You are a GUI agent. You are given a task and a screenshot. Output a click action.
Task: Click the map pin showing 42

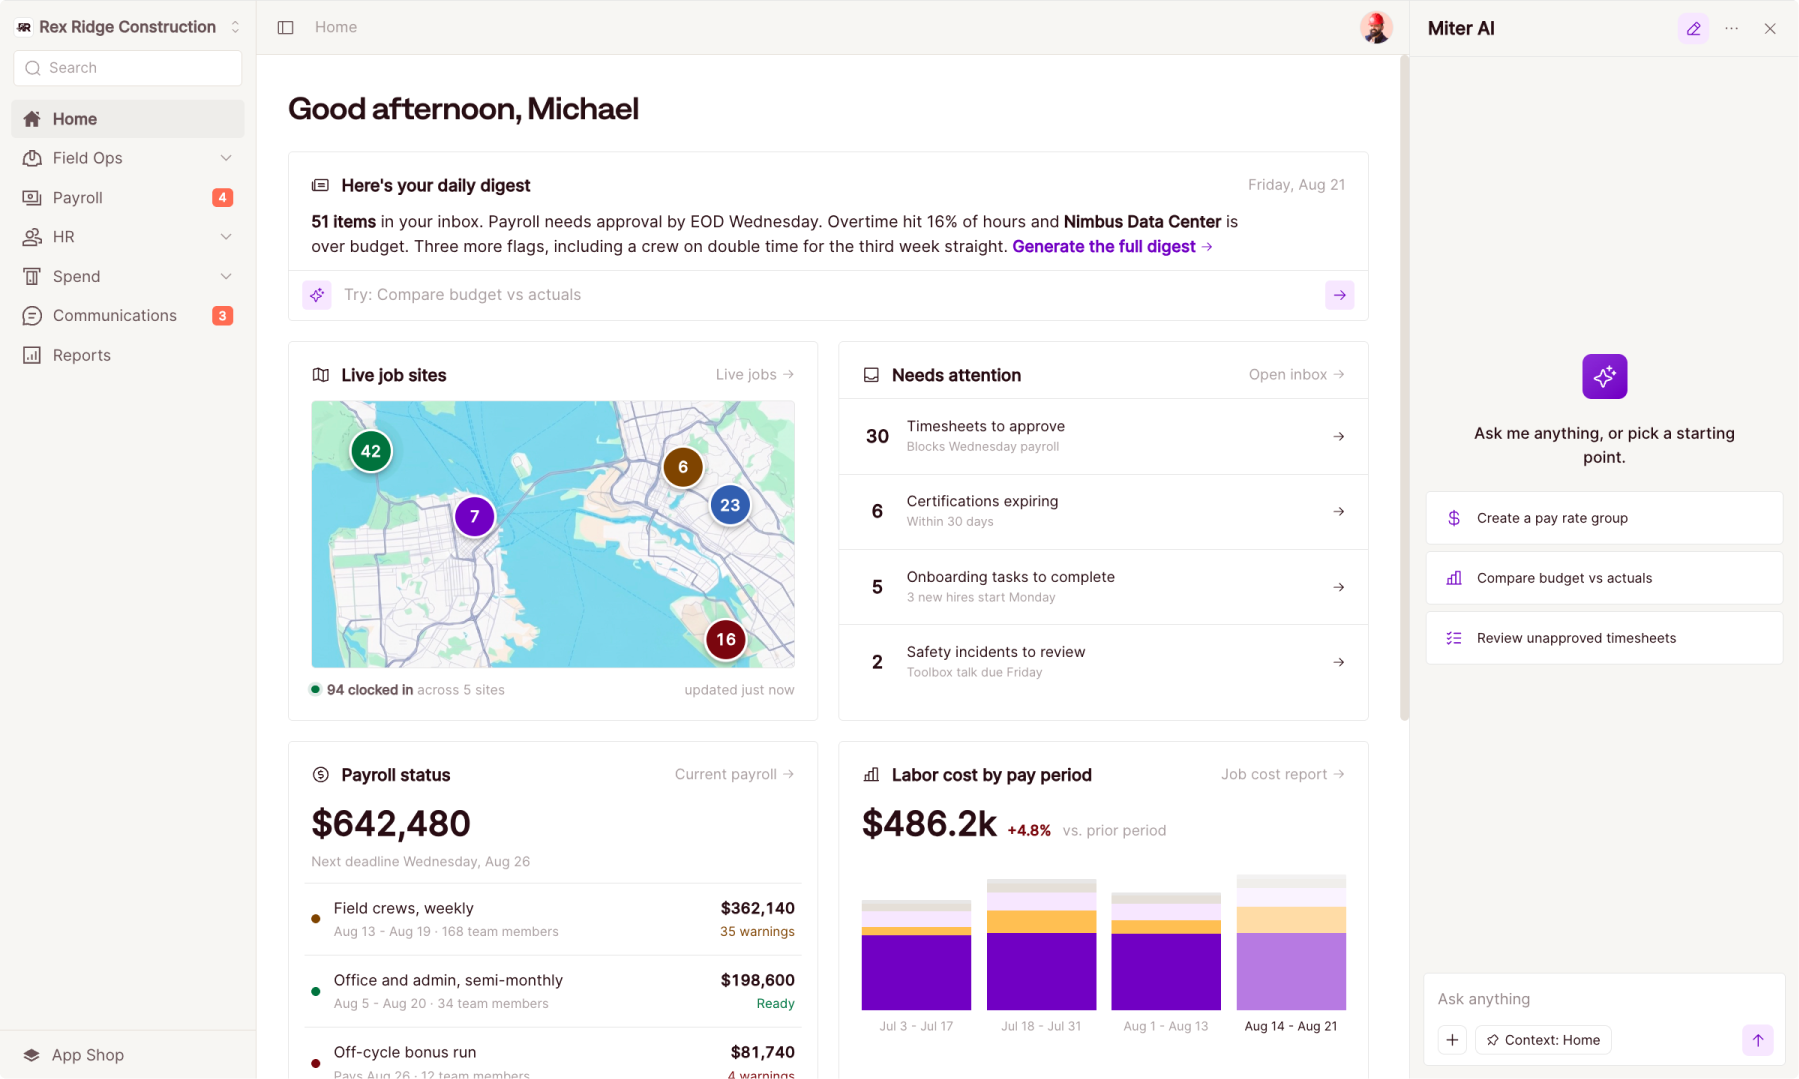[371, 451]
